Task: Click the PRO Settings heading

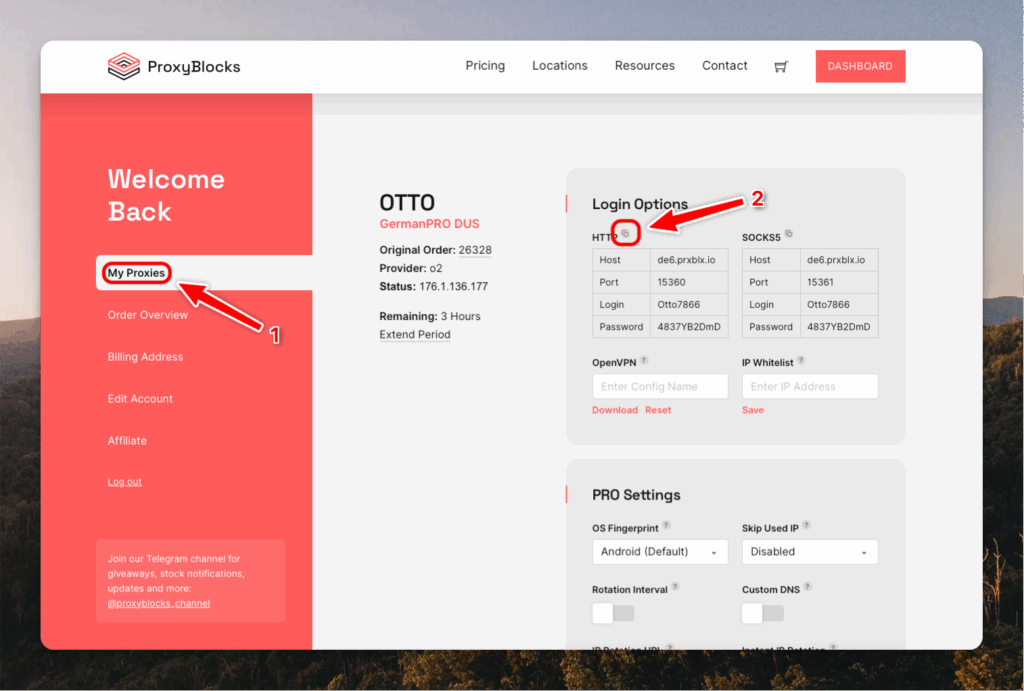Action: [636, 495]
